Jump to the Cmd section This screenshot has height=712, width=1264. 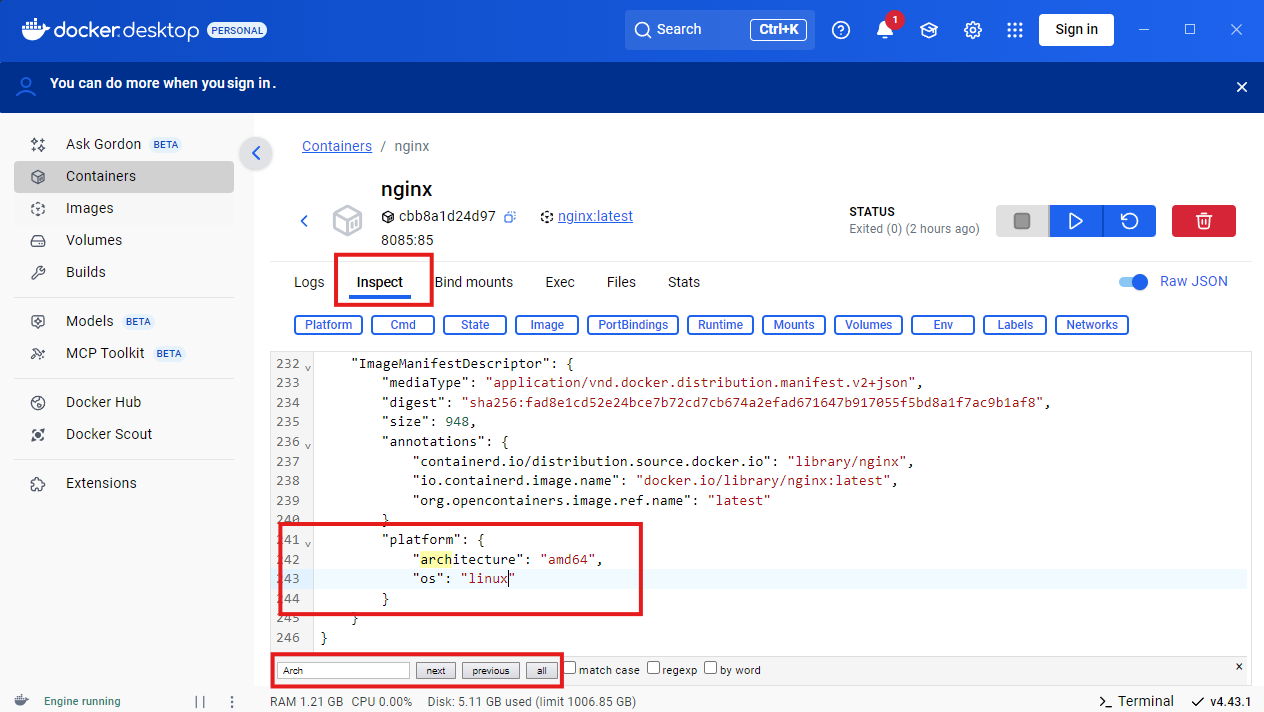point(403,325)
